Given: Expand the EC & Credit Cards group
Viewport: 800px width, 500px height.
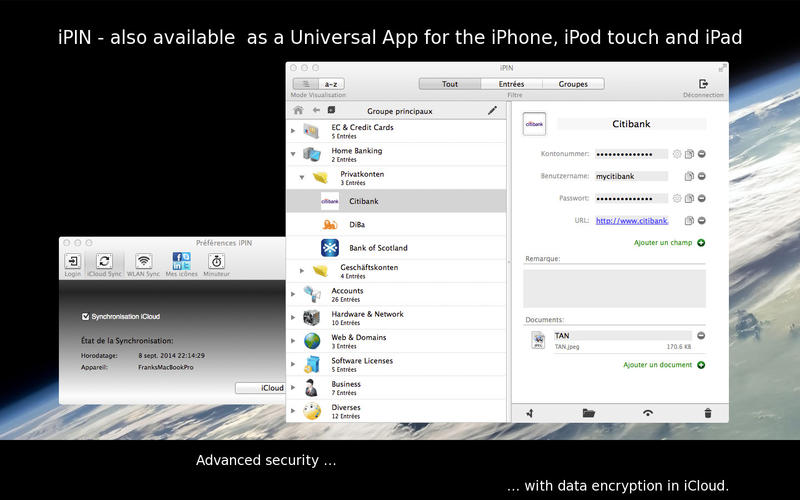Looking at the screenshot, I should coord(293,131).
